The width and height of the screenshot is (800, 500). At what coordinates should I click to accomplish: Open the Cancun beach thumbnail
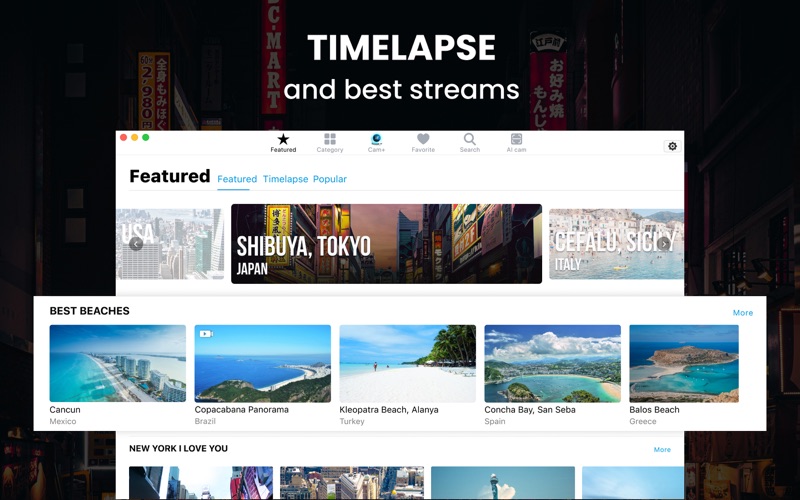point(118,363)
